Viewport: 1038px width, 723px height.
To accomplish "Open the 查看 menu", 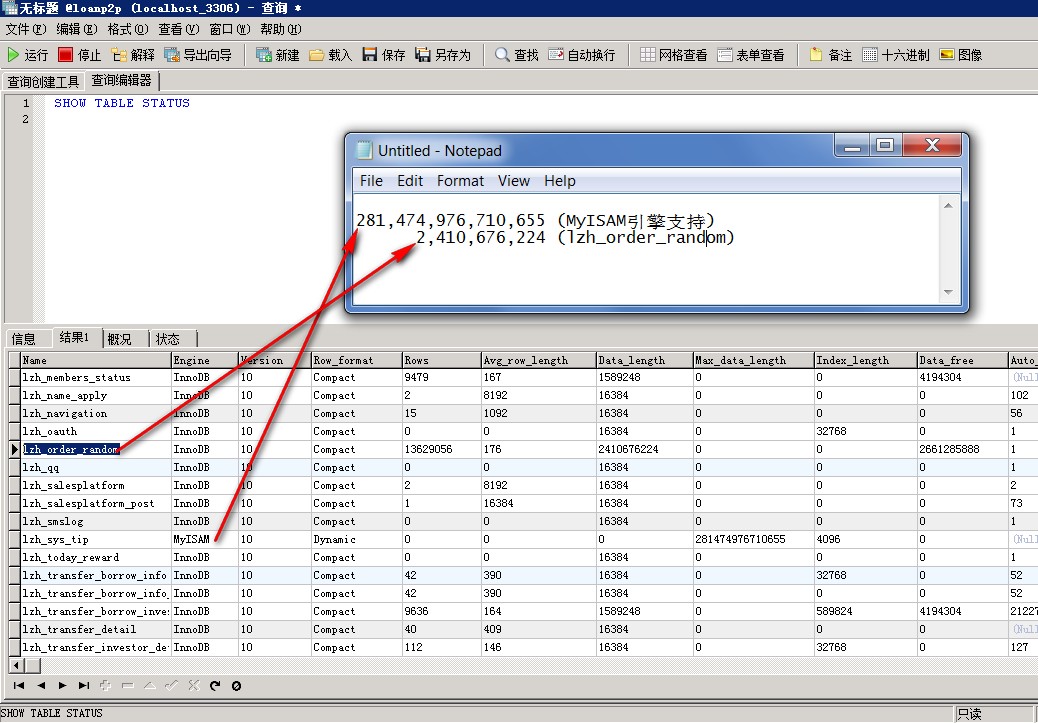I will pos(179,29).
